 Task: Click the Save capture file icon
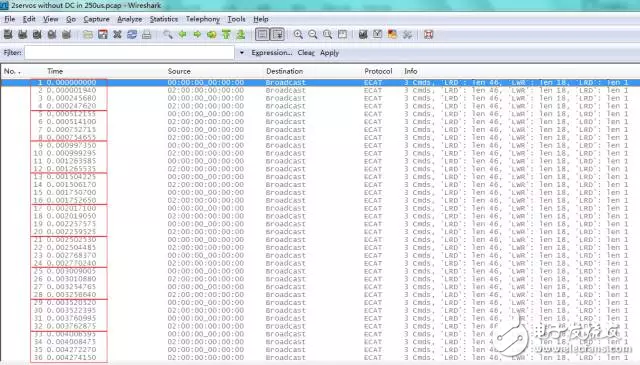coord(102,35)
